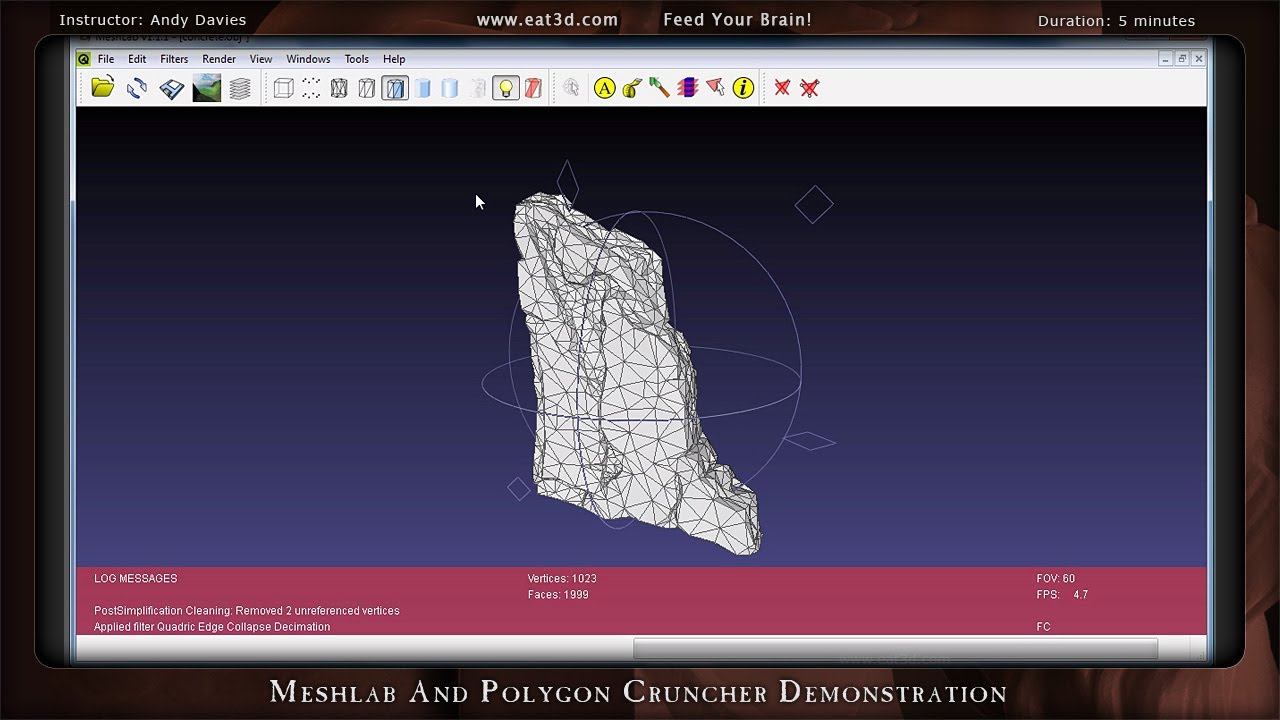Click the 'Faces: 1999' readout
Image resolution: width=1280 pixels, height=720 pixels.
(x=558, y=595)
